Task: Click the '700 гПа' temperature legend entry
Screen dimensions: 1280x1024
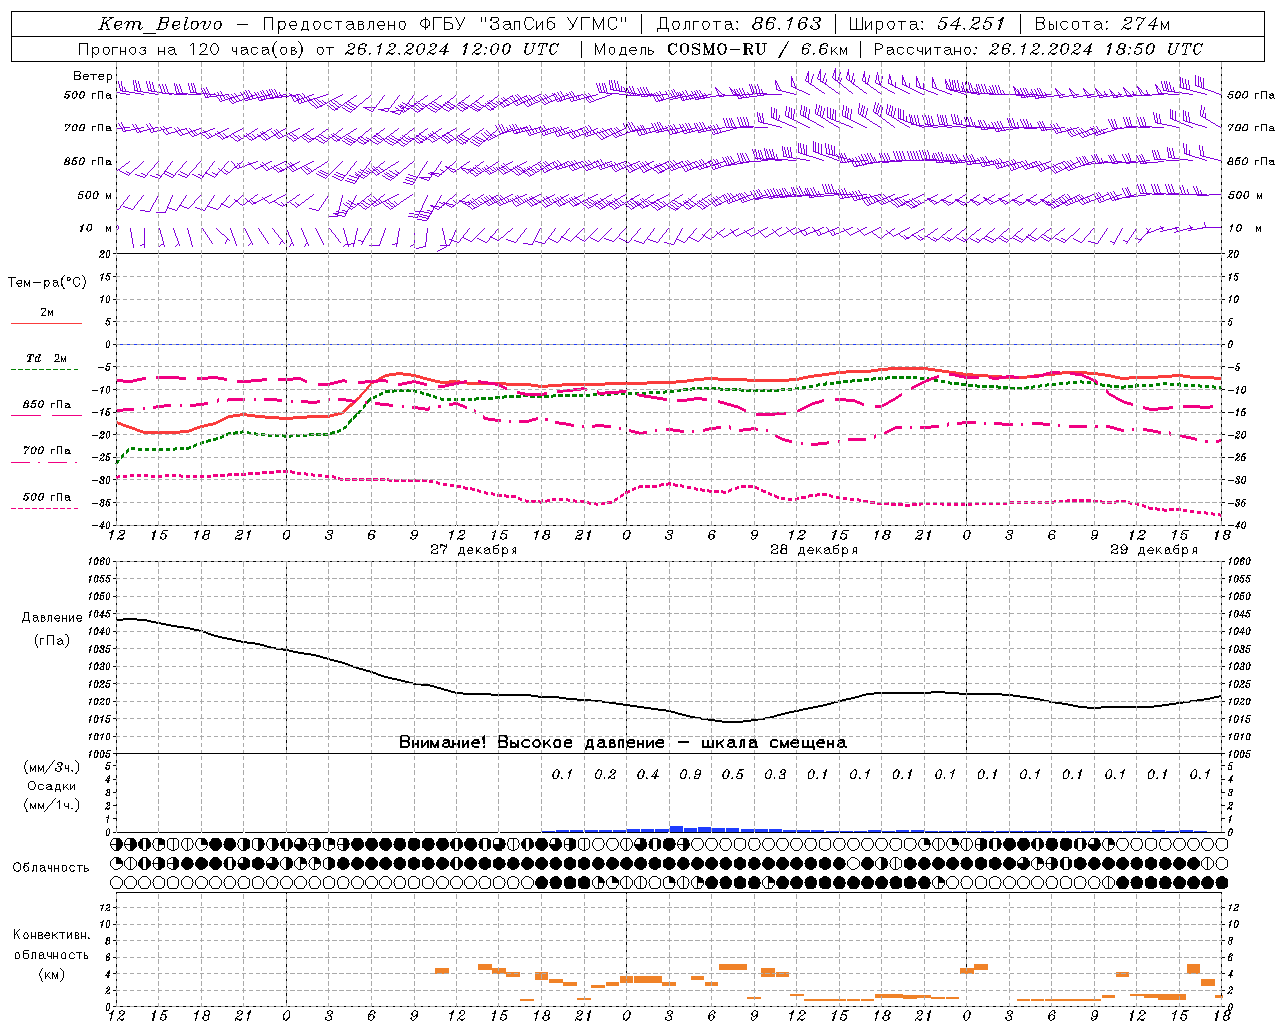Action: tap(46, 450)
